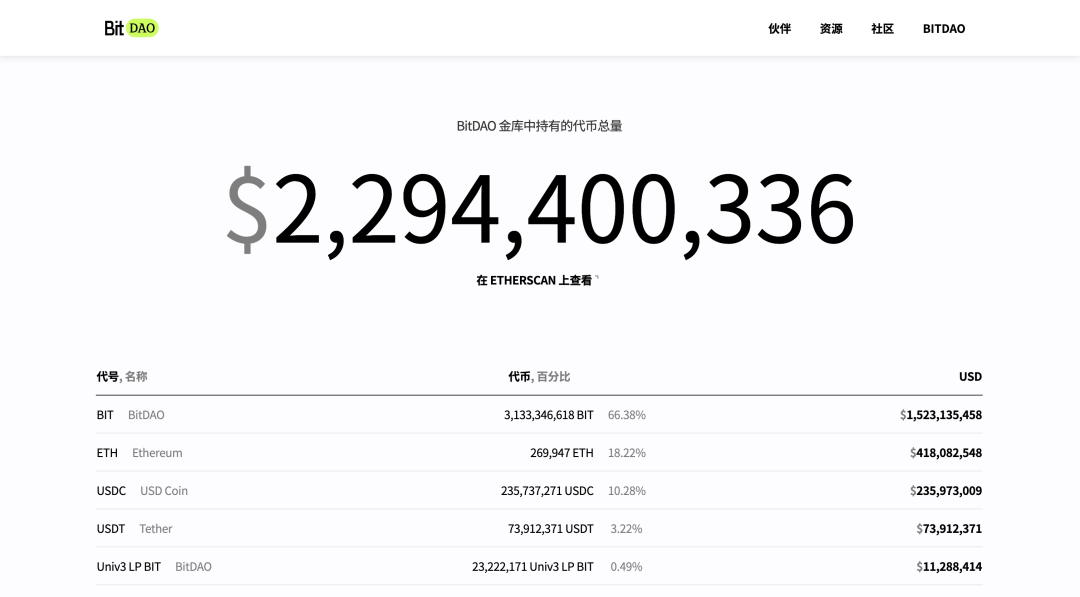
Task: Click the 269,947 ETH amount
Action: tap(561, 453)
